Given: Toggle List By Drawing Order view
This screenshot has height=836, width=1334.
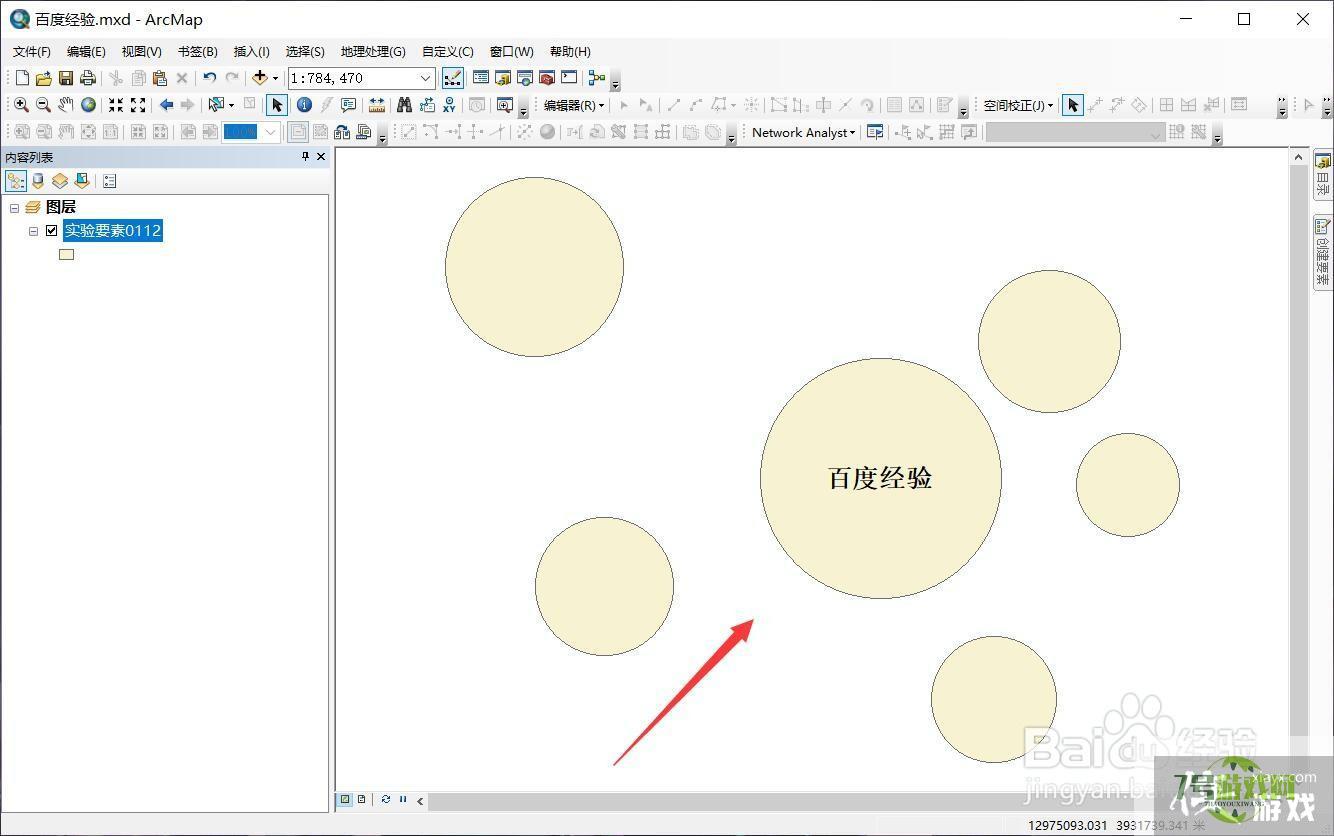Looking at the screenshot, I should (16, 181).
